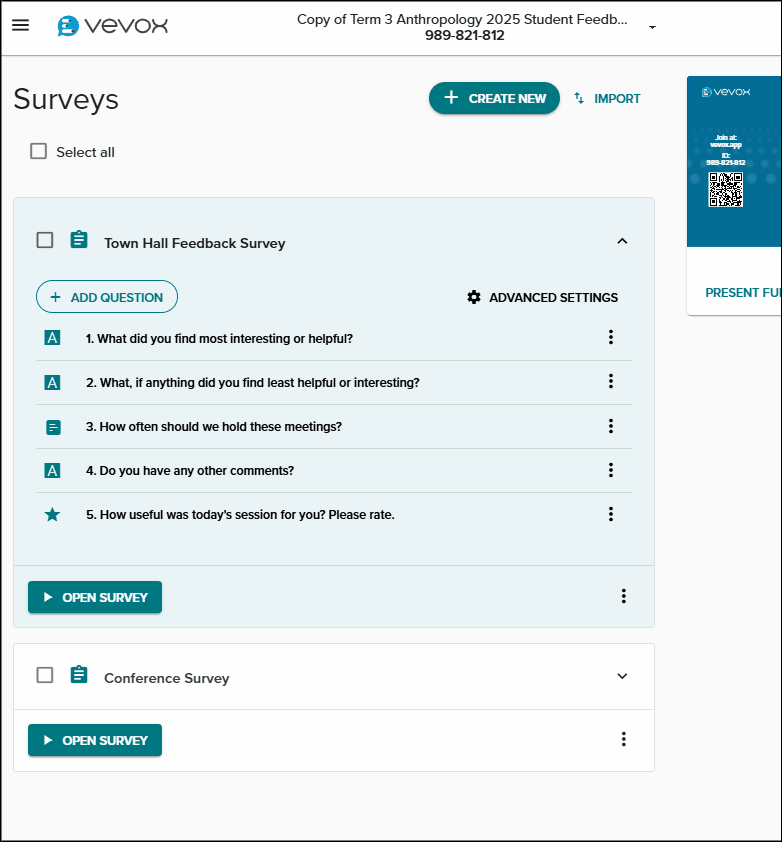Click the survey clipboard icon for Conference Survey
782x842 pixels.
pos(78,674)
